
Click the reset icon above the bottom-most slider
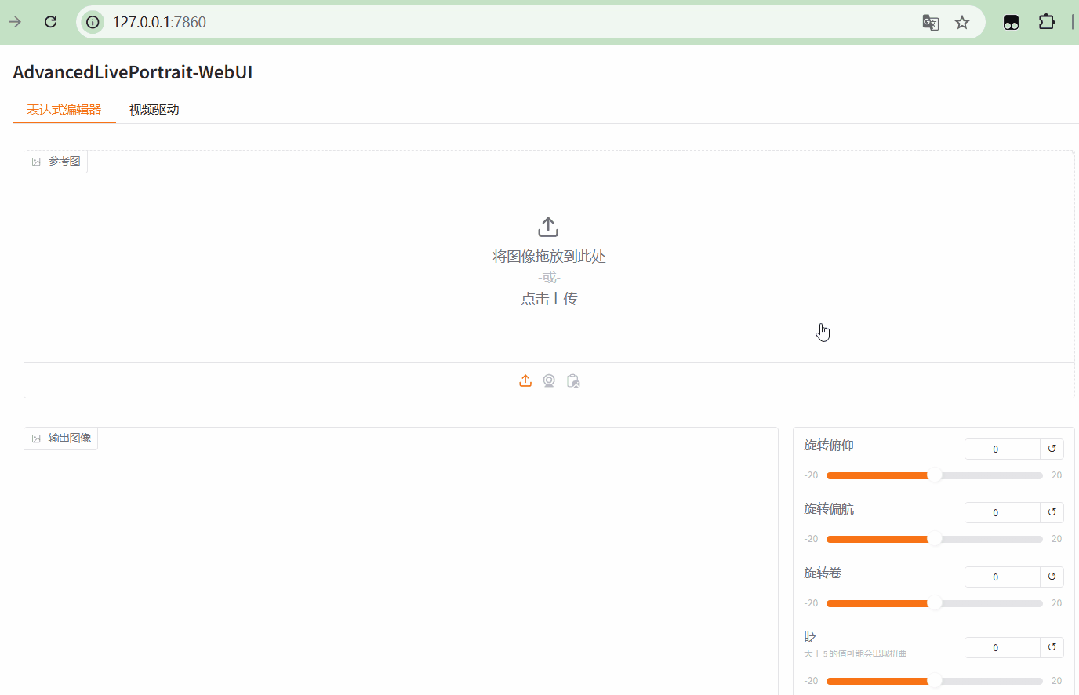[x=1051, y=647]
